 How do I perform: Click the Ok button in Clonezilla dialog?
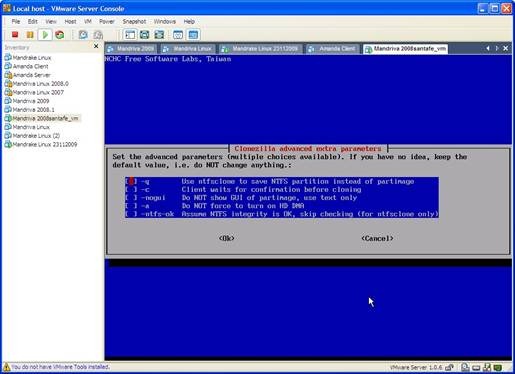227,238
